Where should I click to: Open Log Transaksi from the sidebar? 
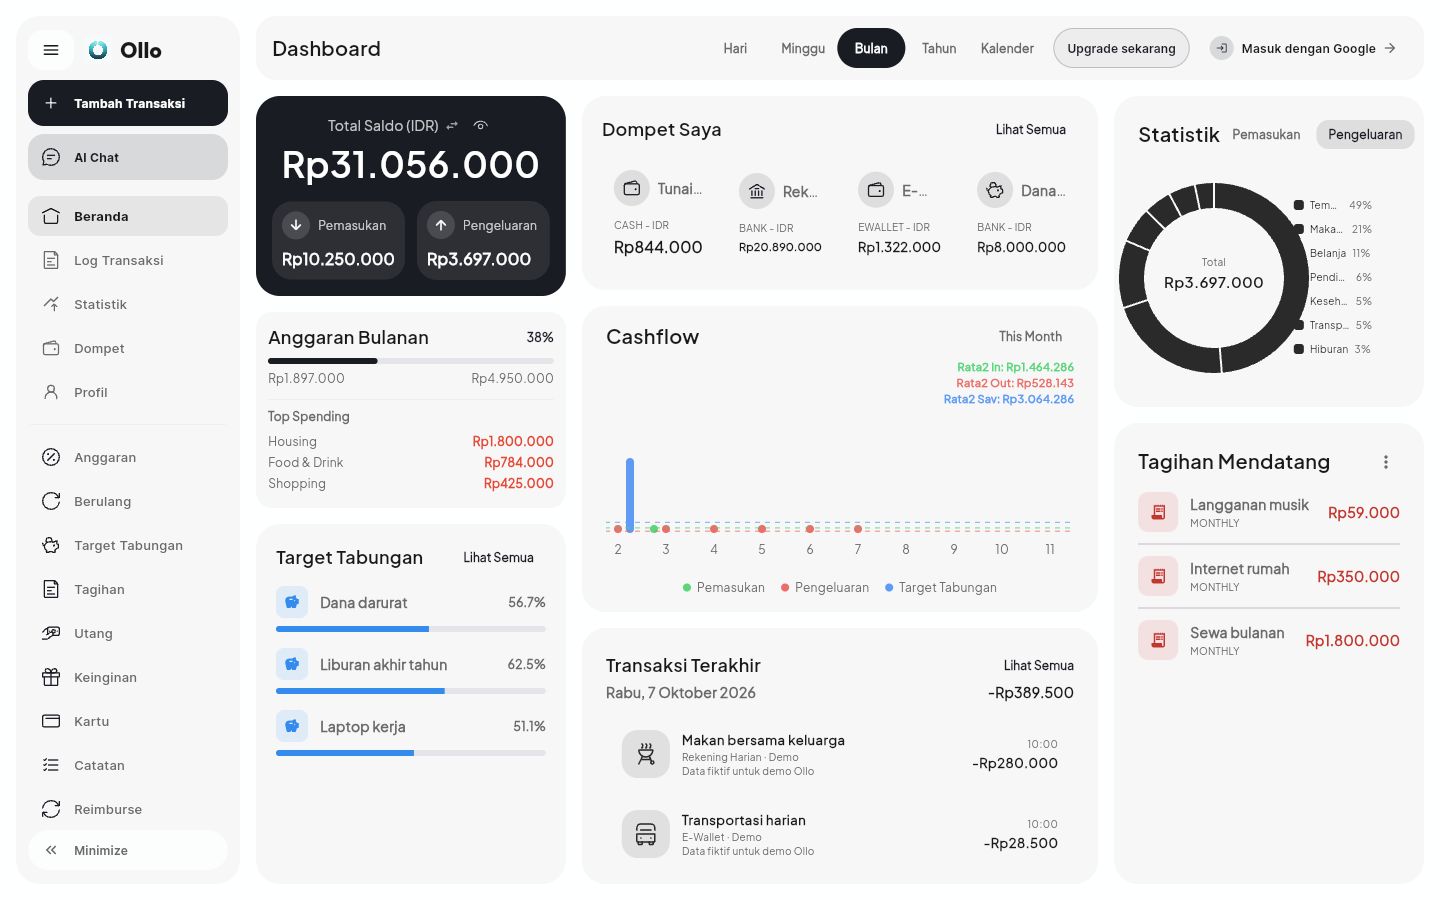pos(128,260)
